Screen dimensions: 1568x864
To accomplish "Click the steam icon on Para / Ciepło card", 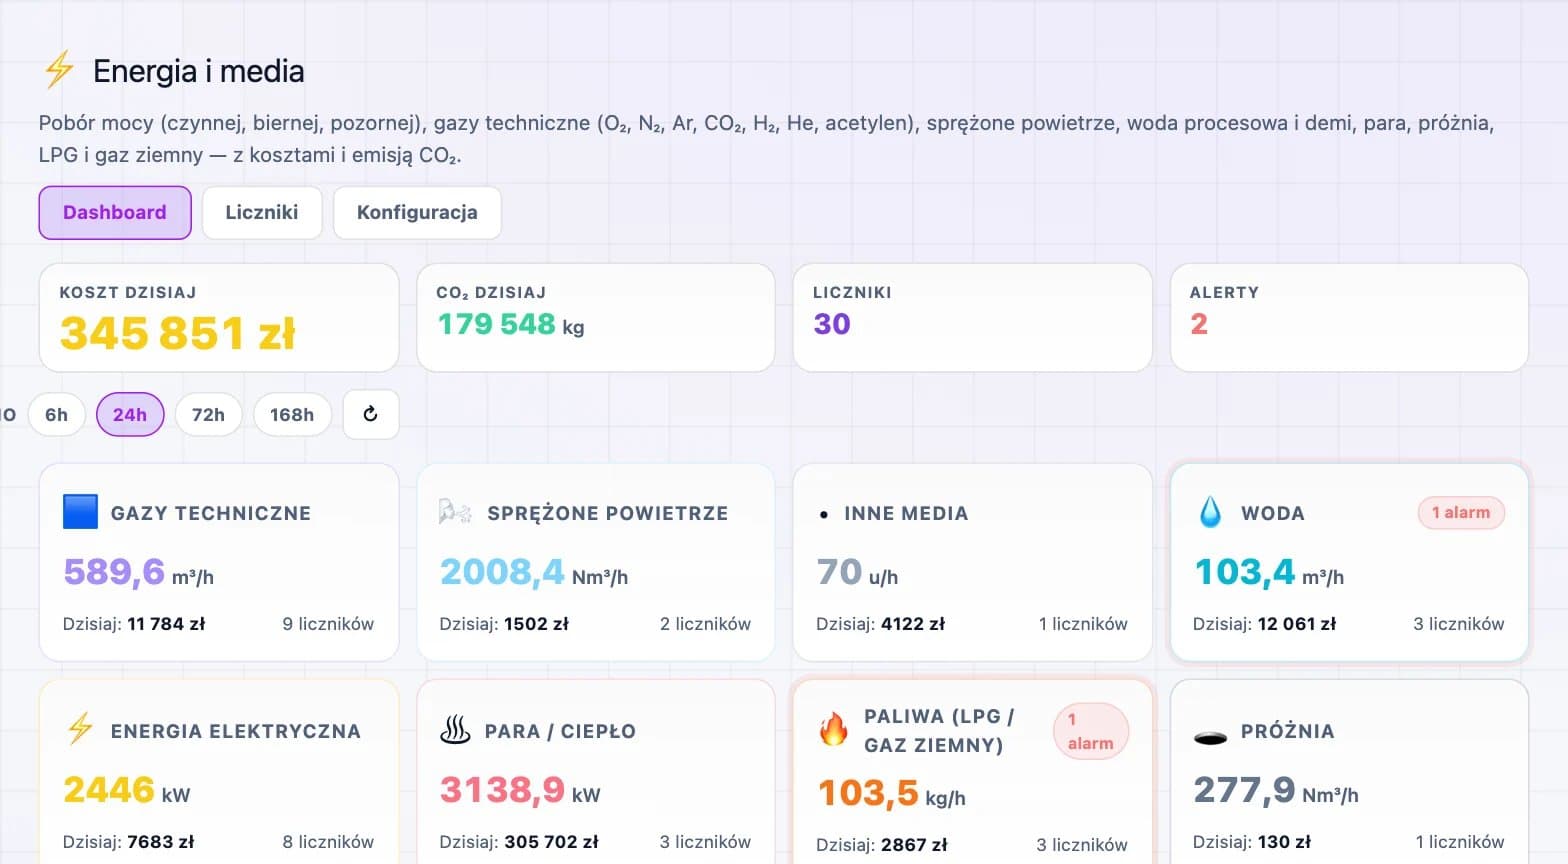I will (x=455, y=730).
